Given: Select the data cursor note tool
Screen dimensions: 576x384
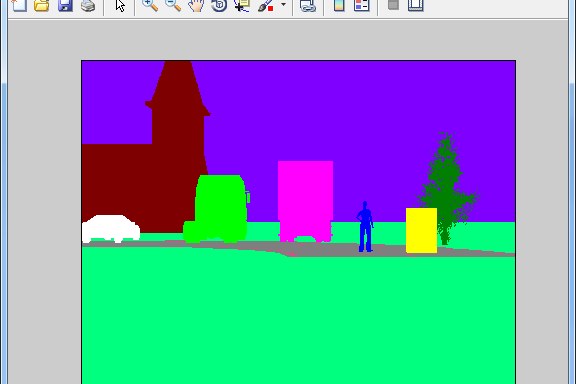Looking at the screenshot, I should click(x=242, y=5).
